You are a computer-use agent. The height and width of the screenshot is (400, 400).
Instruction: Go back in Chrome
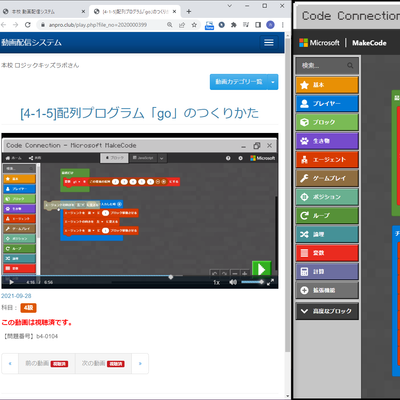pyautogui.click(x=4, y=25)
